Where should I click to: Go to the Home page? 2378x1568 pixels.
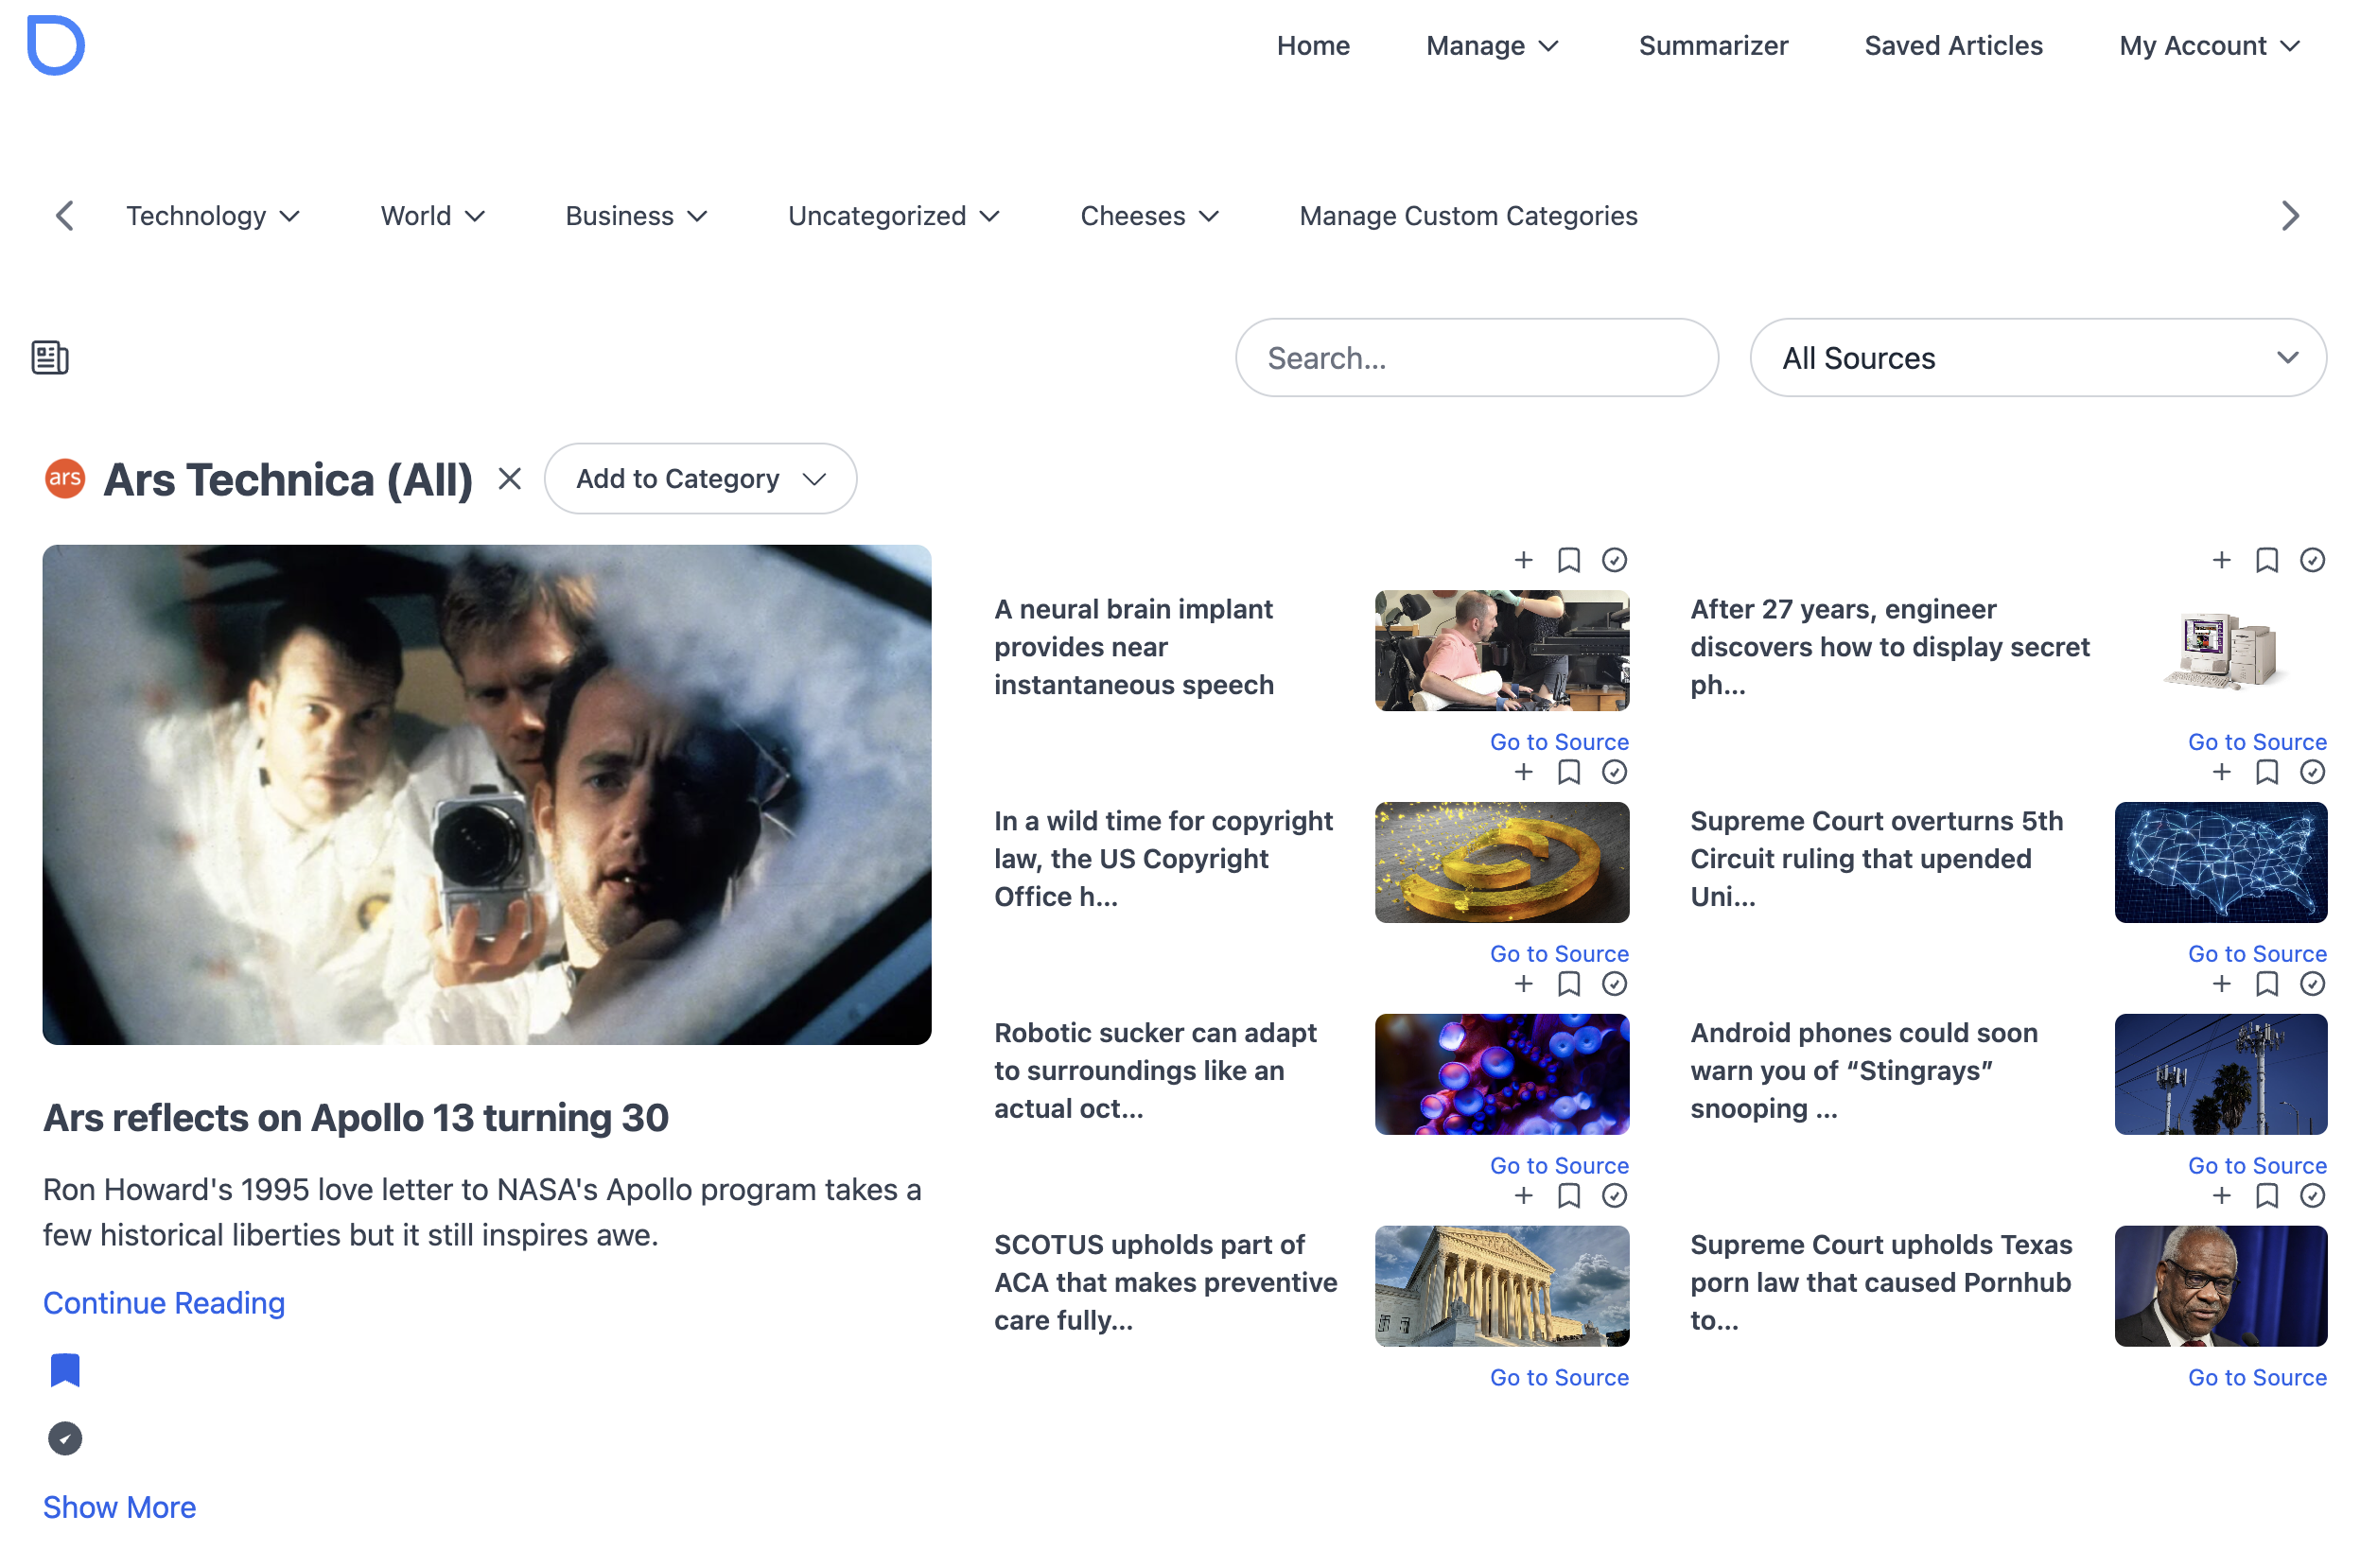pyautogui.click(x=1312, y=46)
